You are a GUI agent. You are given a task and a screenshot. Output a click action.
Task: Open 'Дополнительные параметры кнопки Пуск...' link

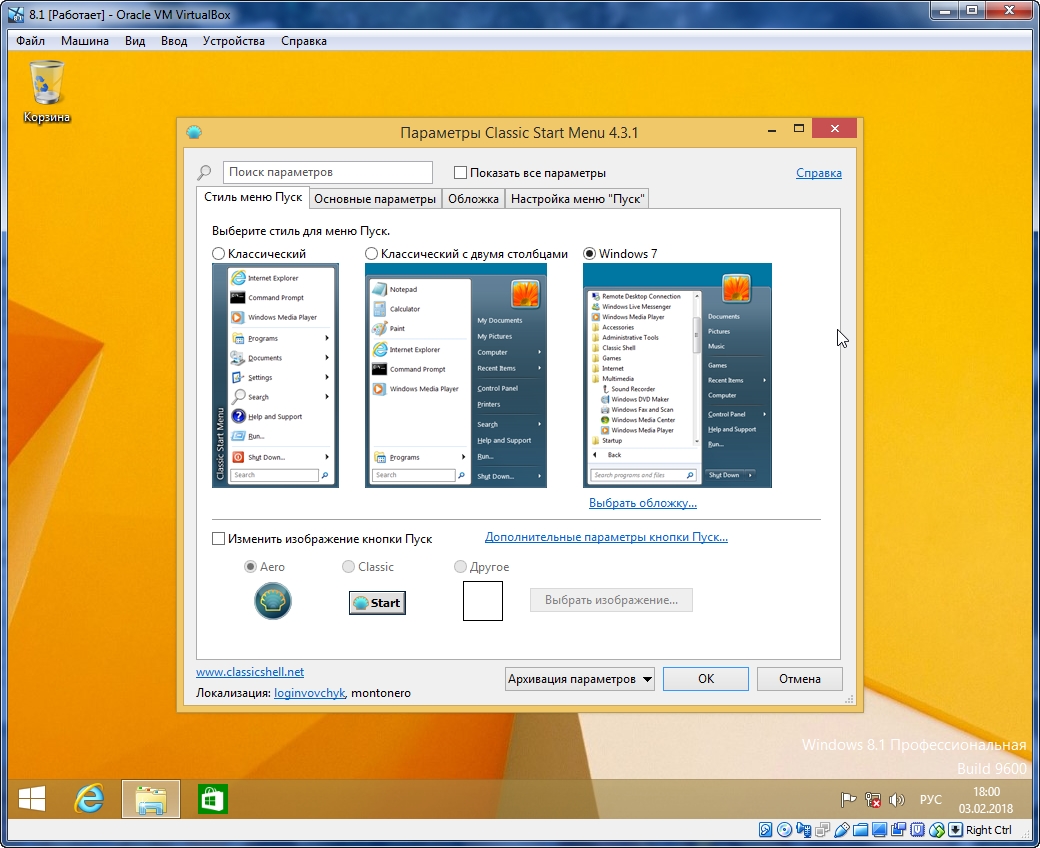coord(606,537)
